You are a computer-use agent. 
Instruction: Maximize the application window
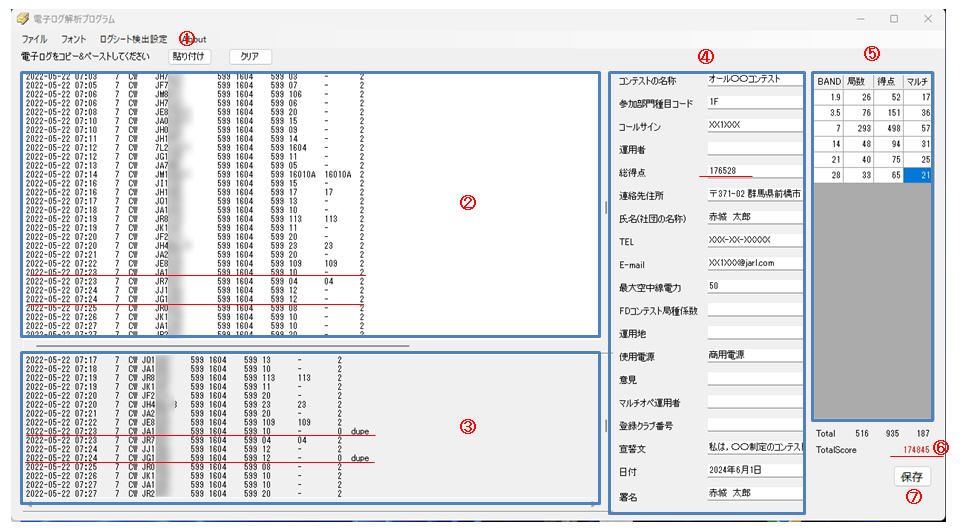tap(893, 18)
